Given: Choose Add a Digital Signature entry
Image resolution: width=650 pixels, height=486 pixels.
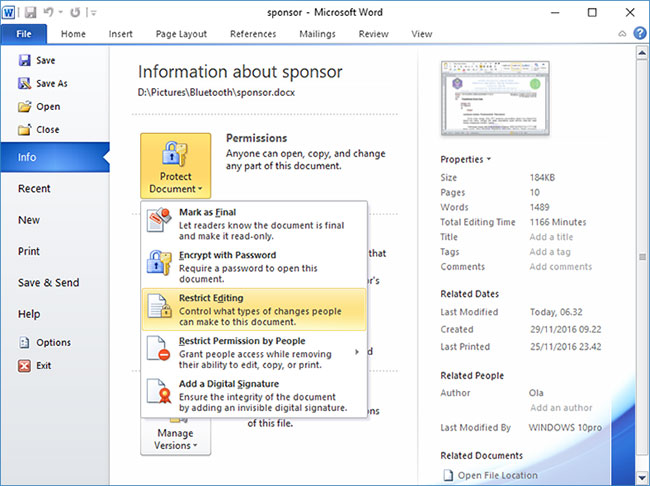Looking at the screenshot, I should (x=255, y=396).
